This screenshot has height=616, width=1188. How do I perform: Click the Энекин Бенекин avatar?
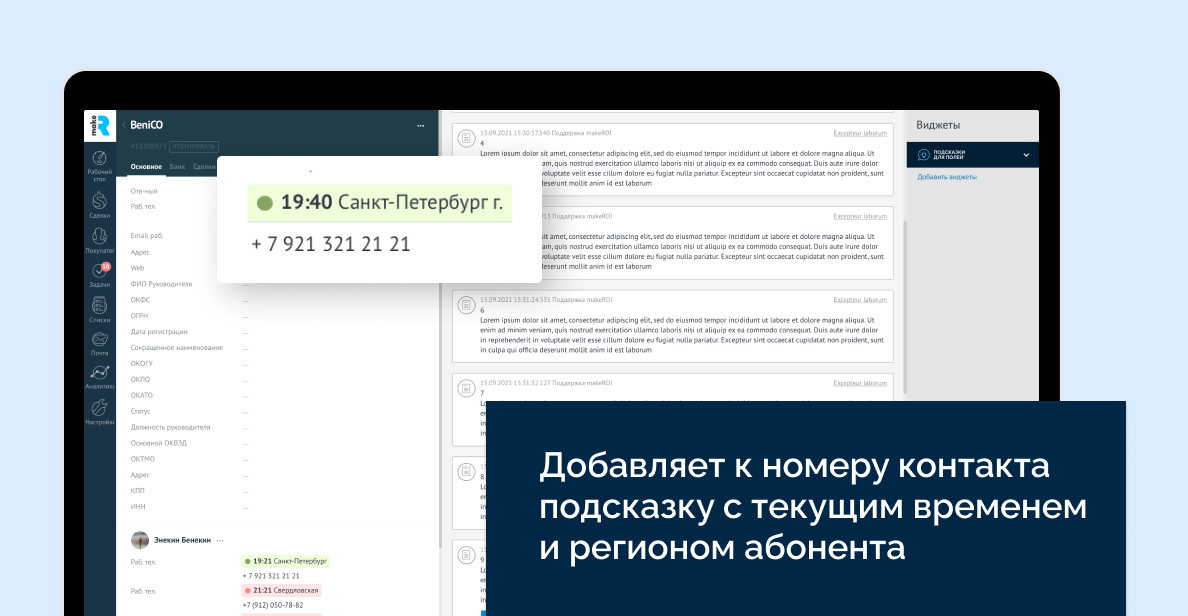coord(139,540)
